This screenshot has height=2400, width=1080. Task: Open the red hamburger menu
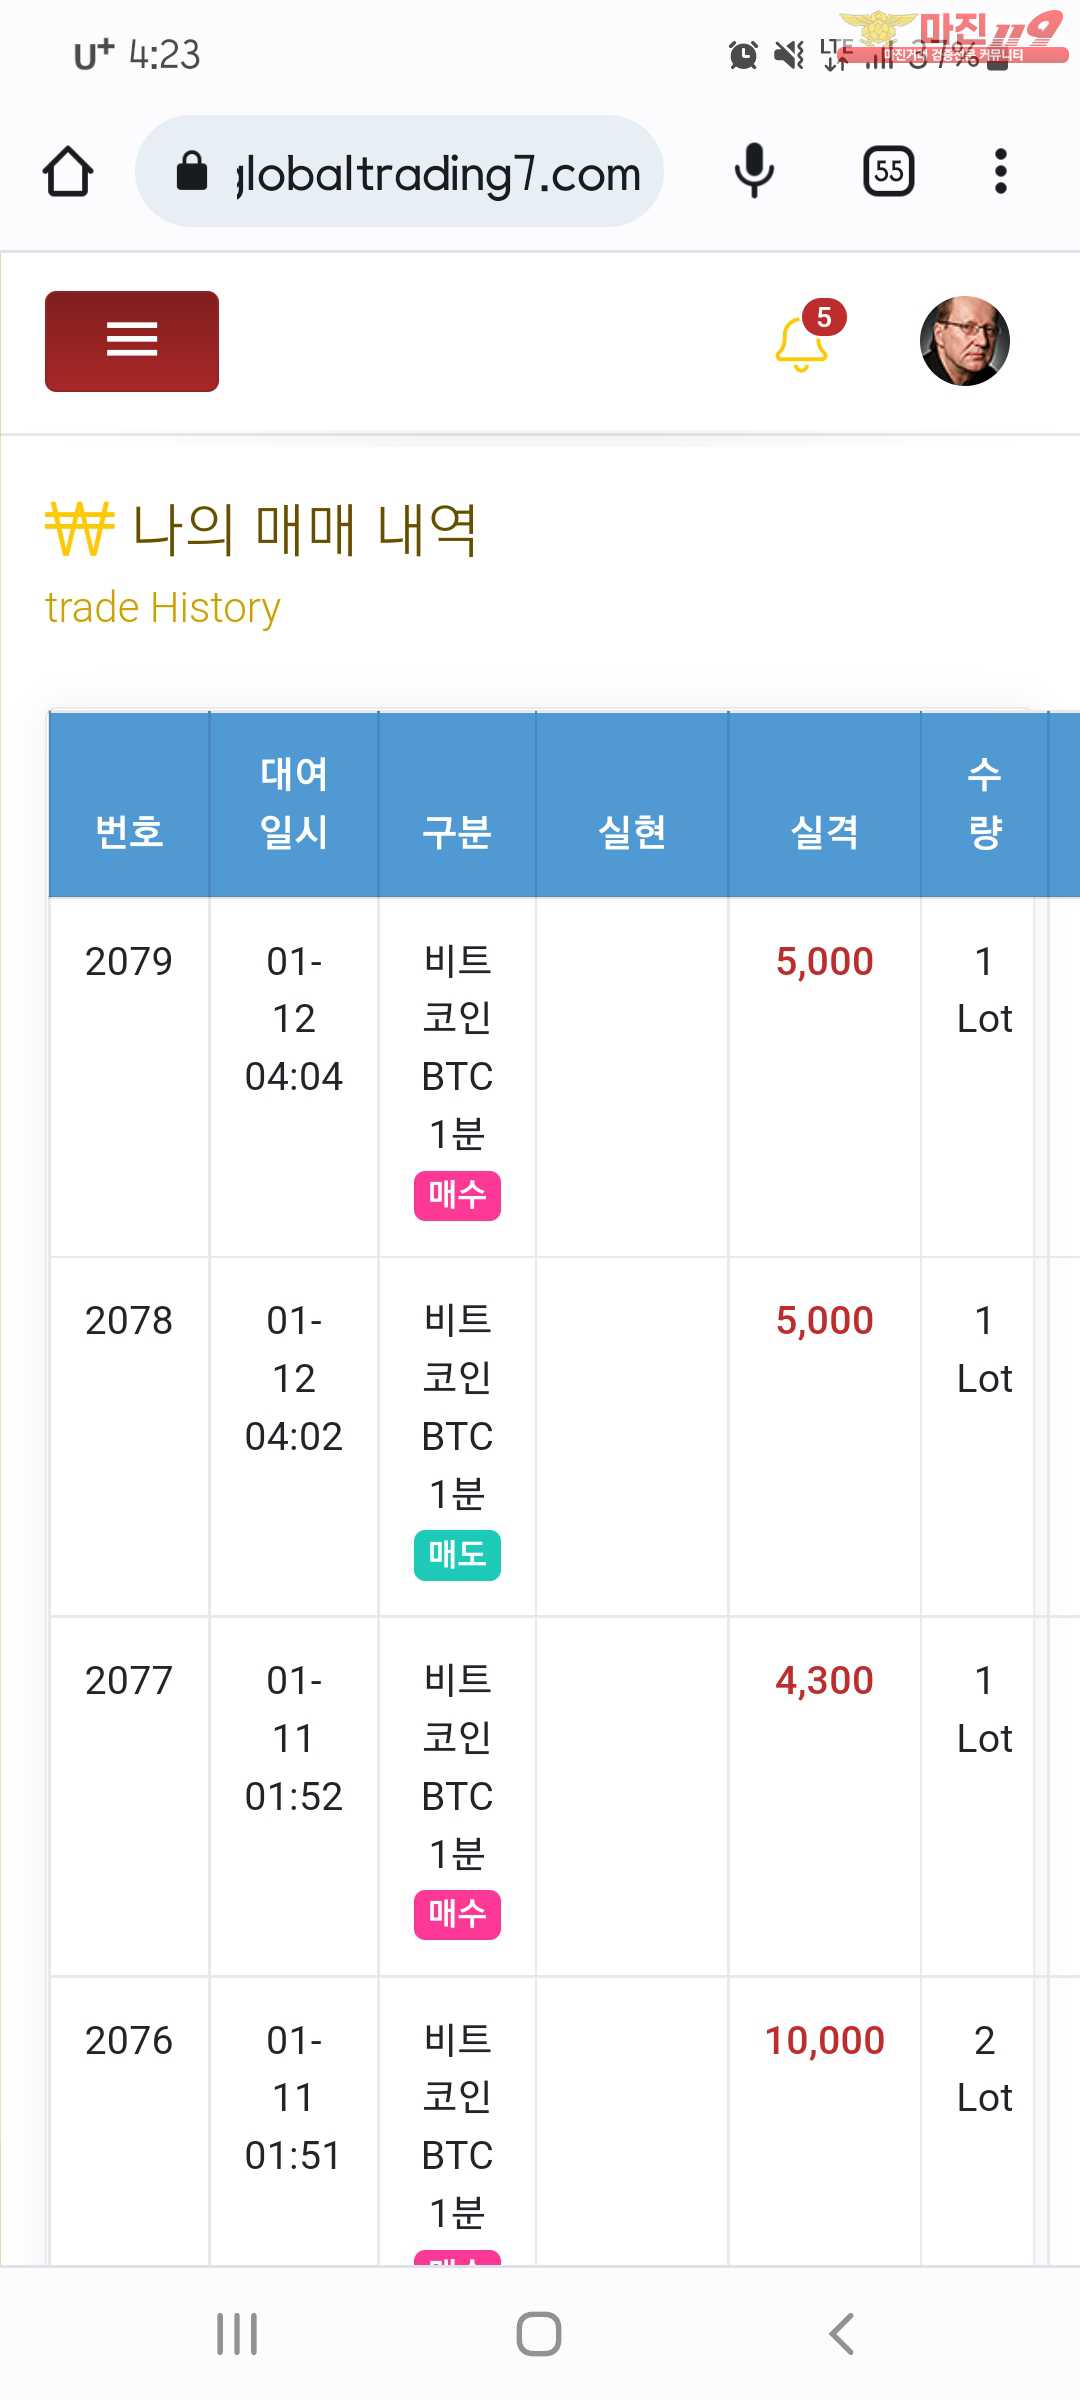coord(132,341)
